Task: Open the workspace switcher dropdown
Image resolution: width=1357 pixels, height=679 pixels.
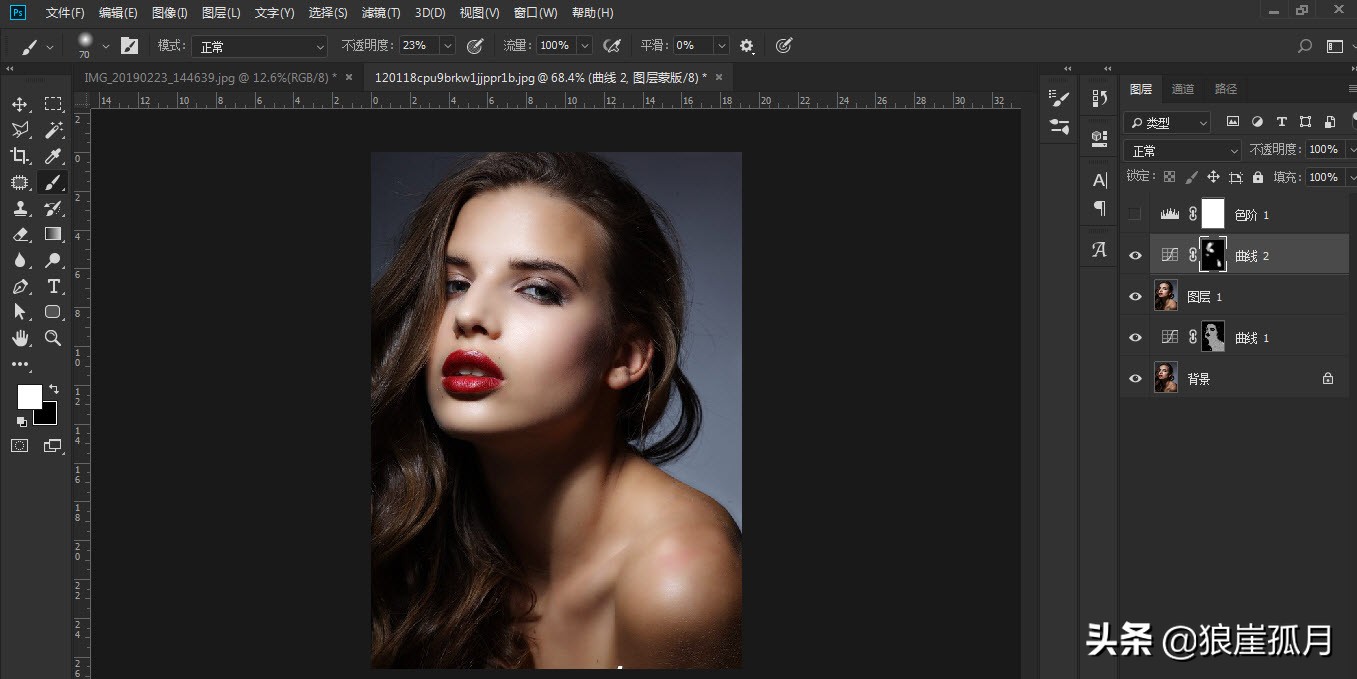Action: click(x=1336, y=46)
